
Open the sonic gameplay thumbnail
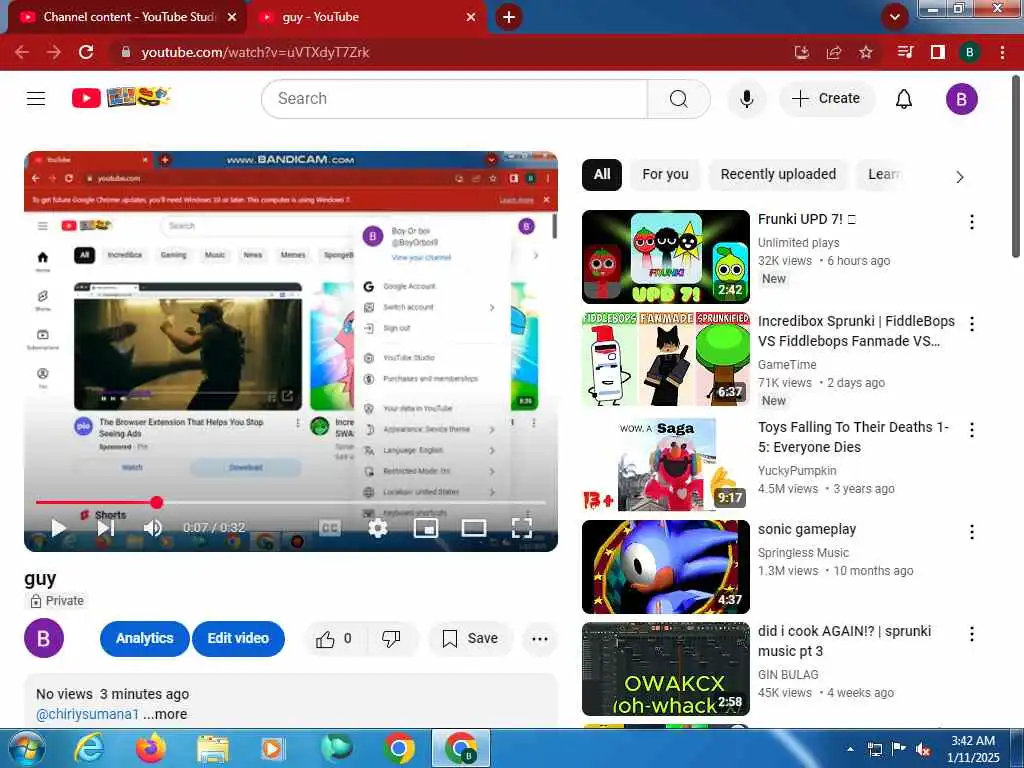pyautogui.click(x=665, y=567)
